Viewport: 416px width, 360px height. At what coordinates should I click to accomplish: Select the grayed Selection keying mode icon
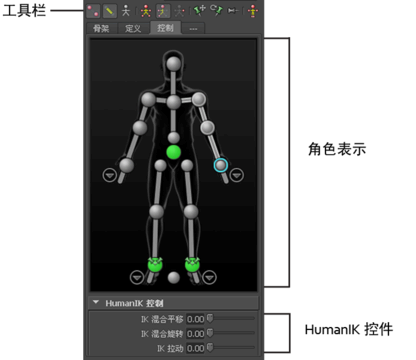click(x=180, y=11)
